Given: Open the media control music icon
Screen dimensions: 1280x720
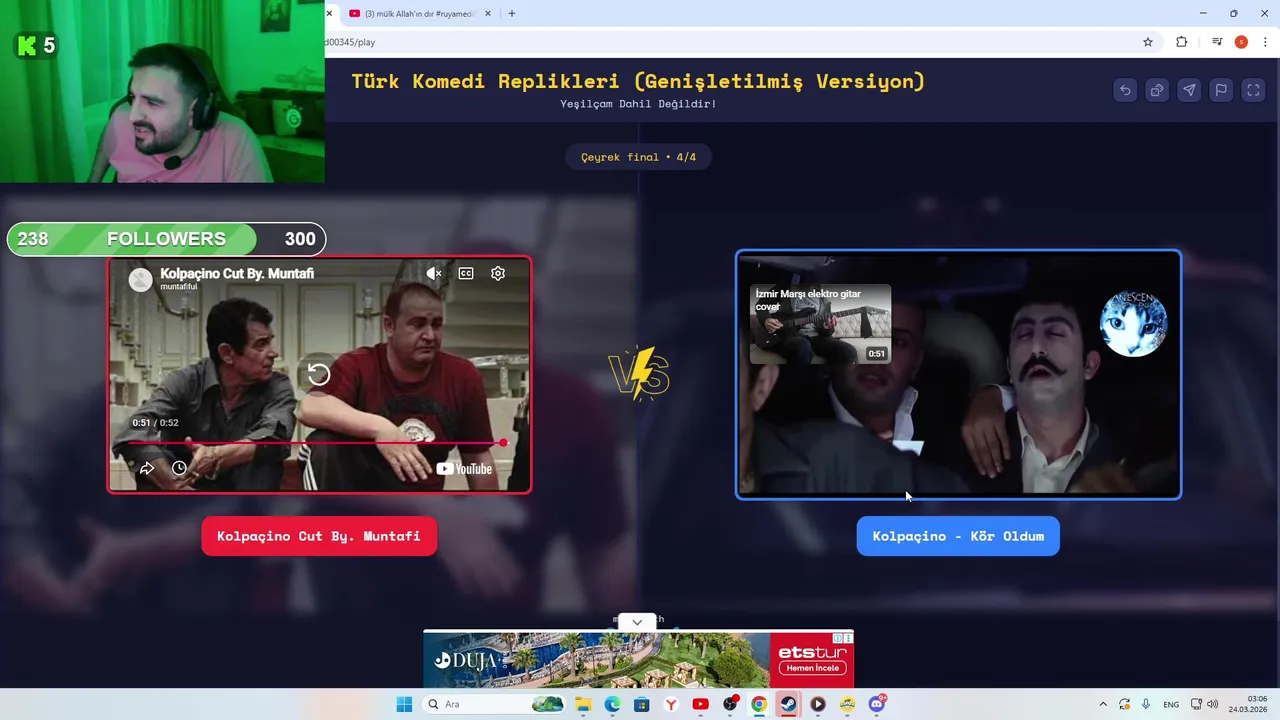Looking at the screenshot, I should click(1217, 42).
